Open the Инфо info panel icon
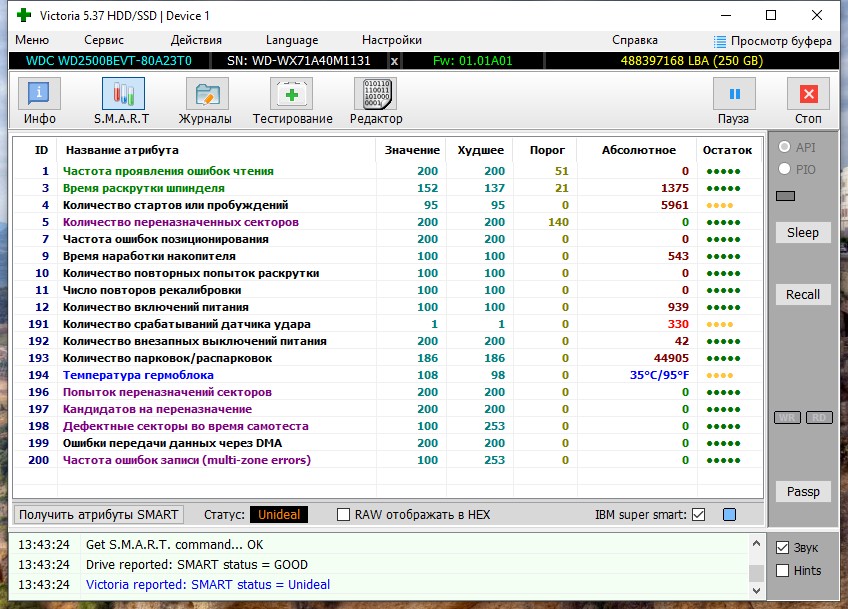The width and height of the screenshot is (848, 609). click(39, 94)
